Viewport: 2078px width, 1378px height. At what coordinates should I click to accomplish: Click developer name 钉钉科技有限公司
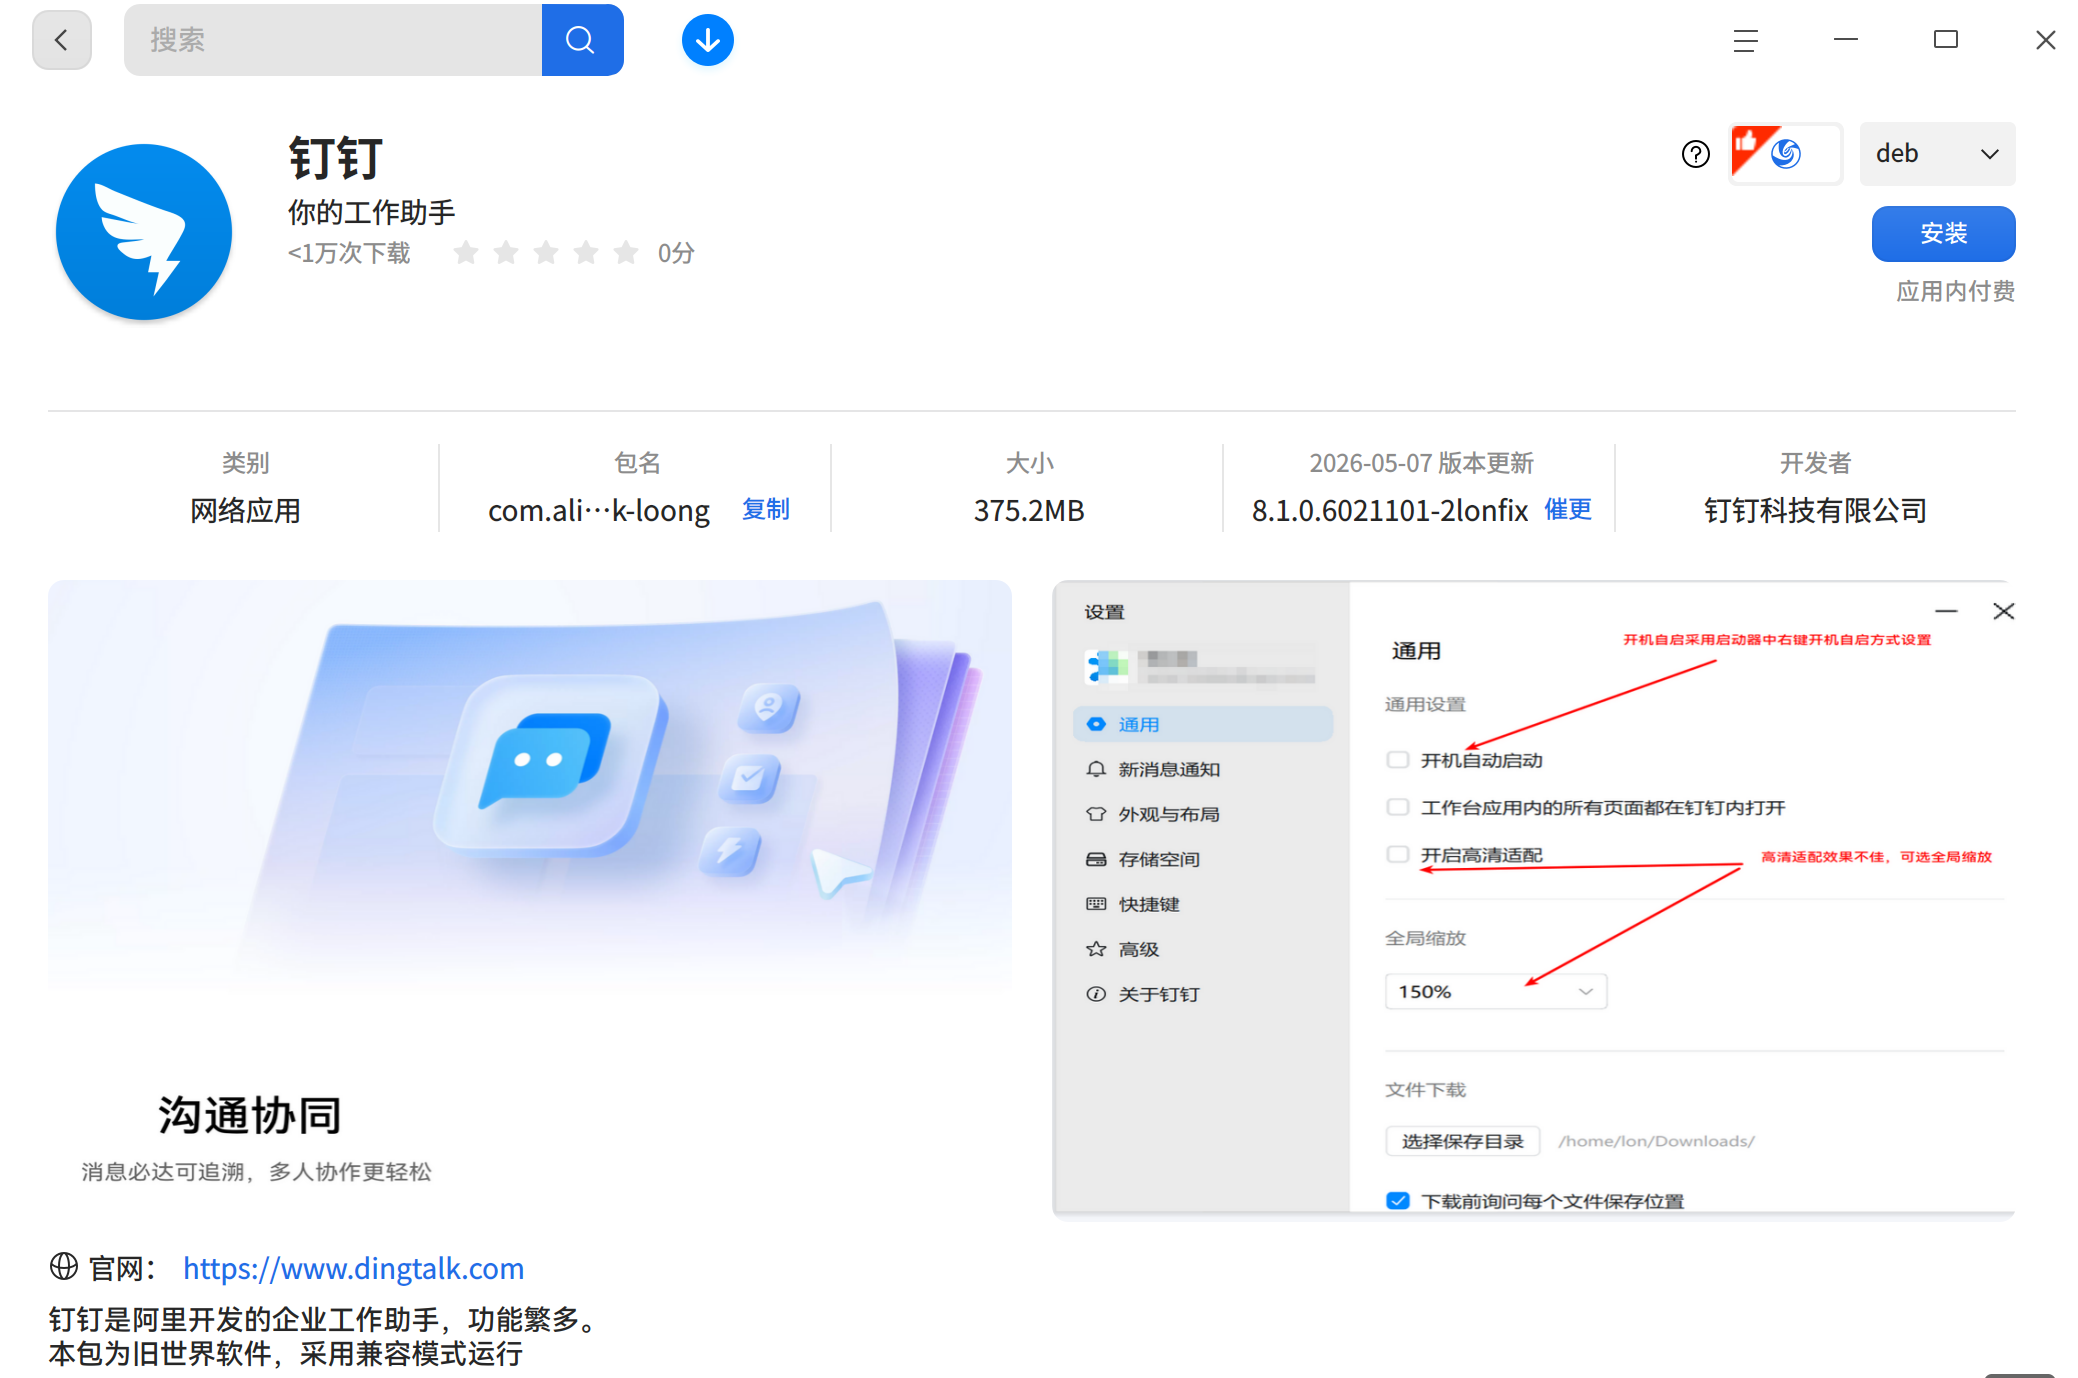click(x=1815, y=510)
